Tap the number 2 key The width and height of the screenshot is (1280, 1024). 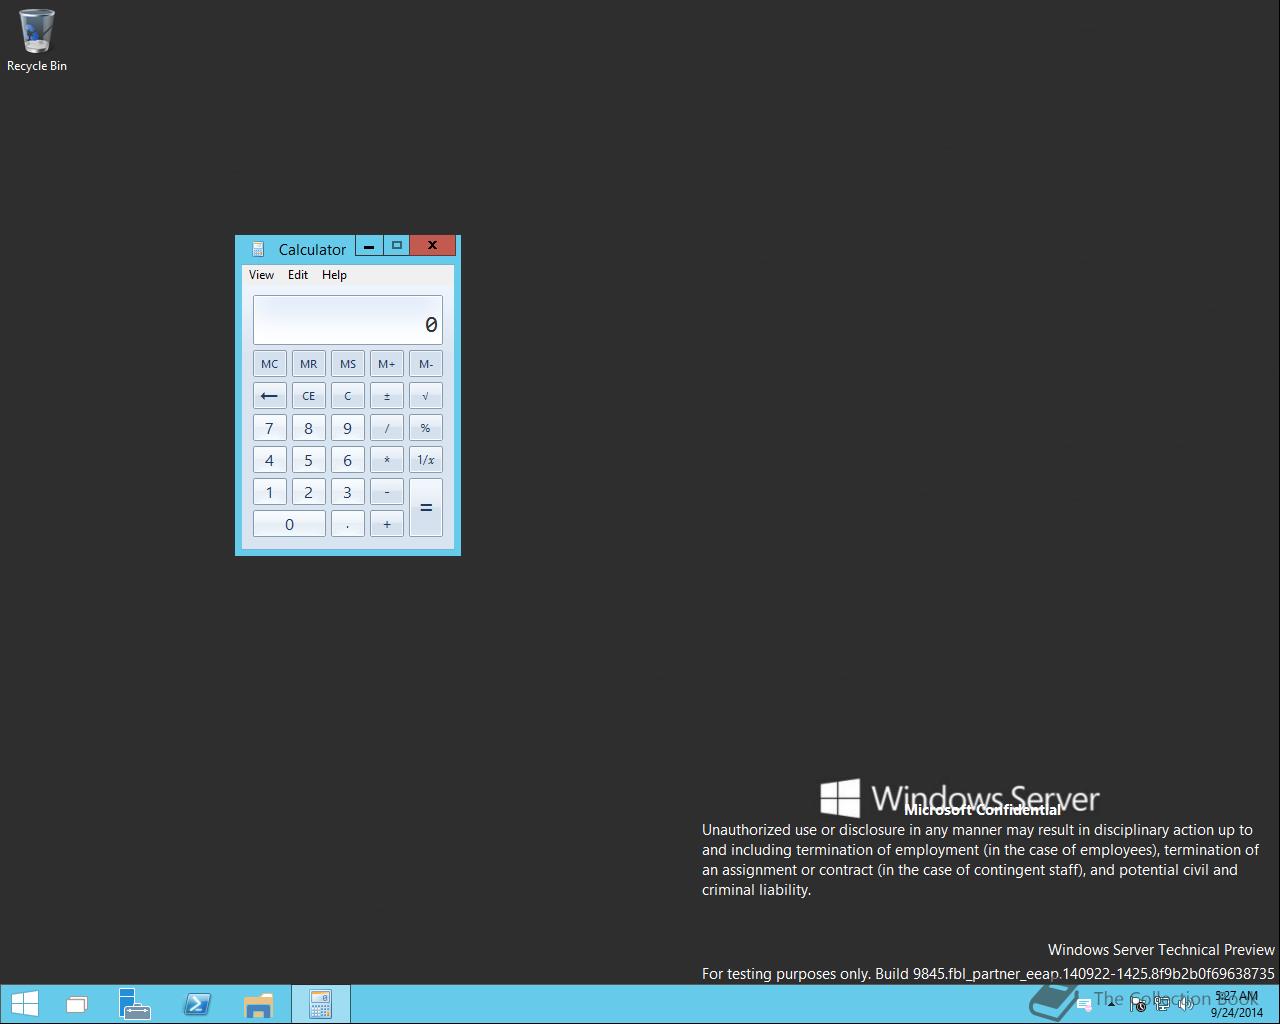click(x=308, y=492)
